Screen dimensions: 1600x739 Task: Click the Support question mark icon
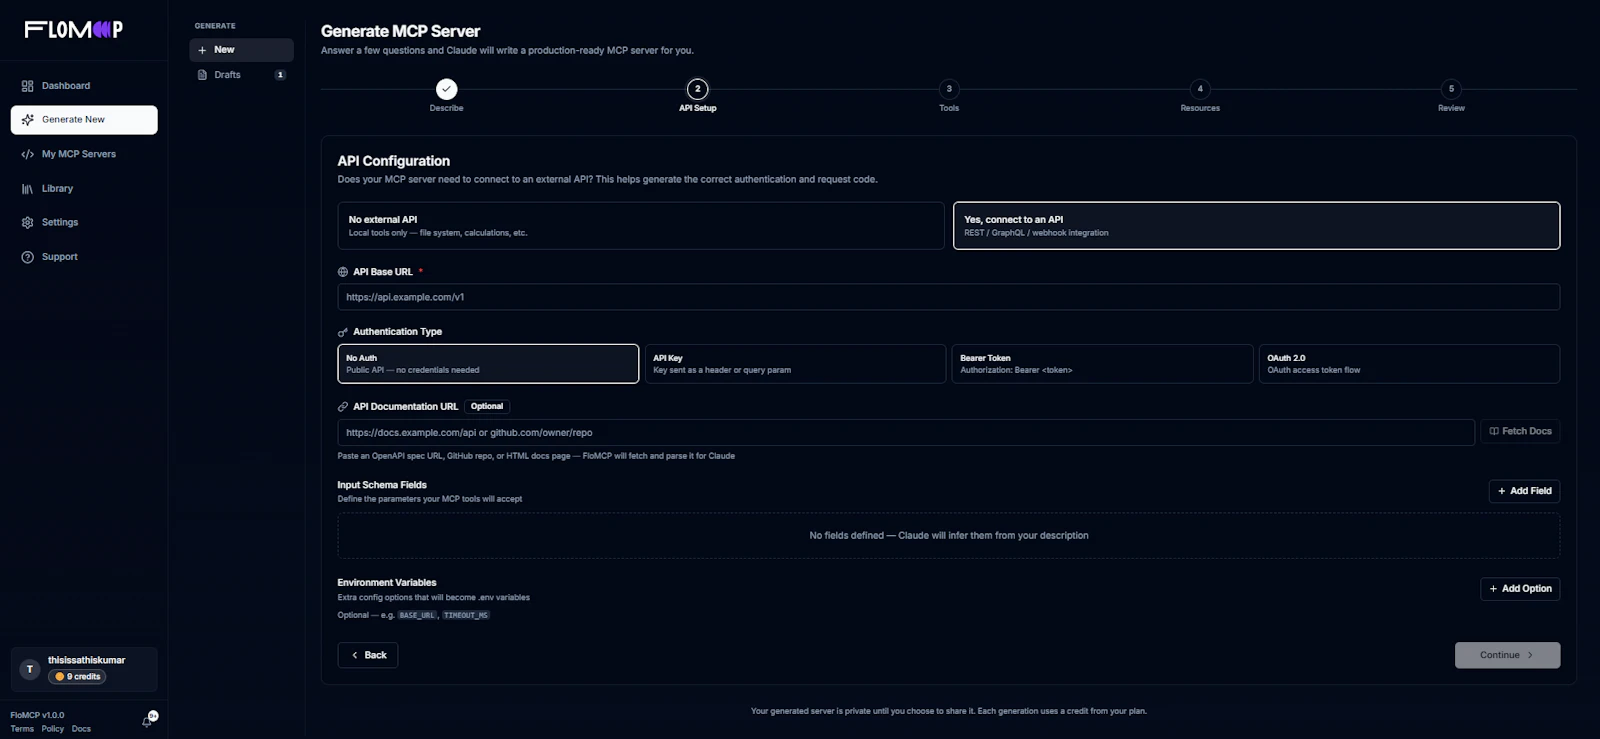pyautogui.click(x=28, y=257)
